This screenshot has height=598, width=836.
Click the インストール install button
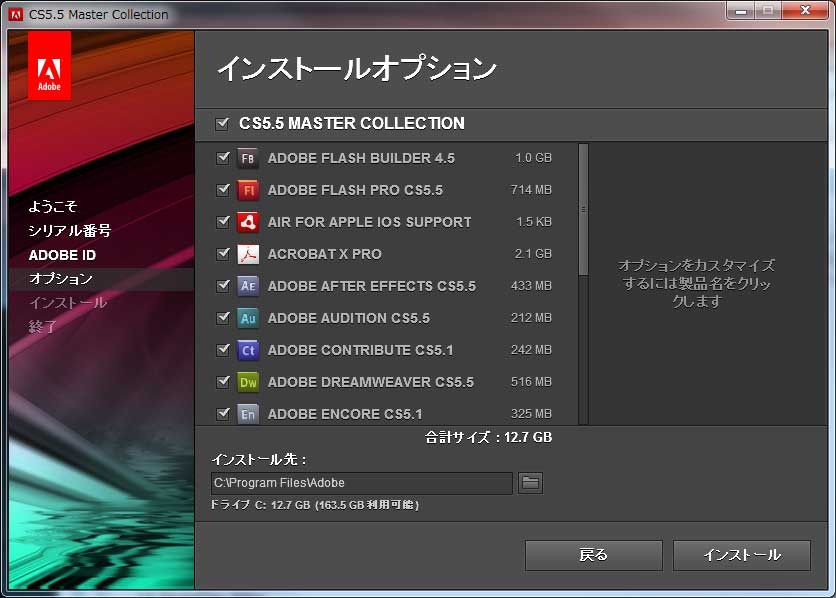(x=742, y=555)
